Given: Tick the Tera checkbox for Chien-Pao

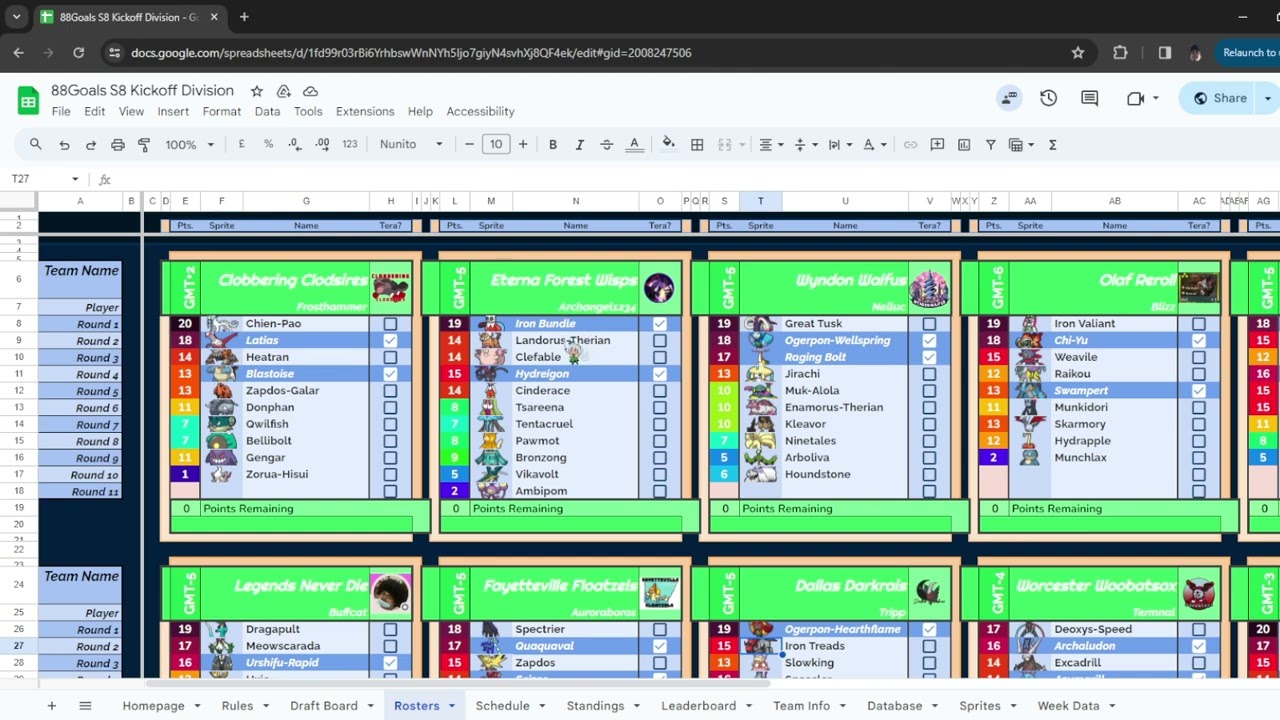Looking at the screenshot, I should tap(390, 324).
